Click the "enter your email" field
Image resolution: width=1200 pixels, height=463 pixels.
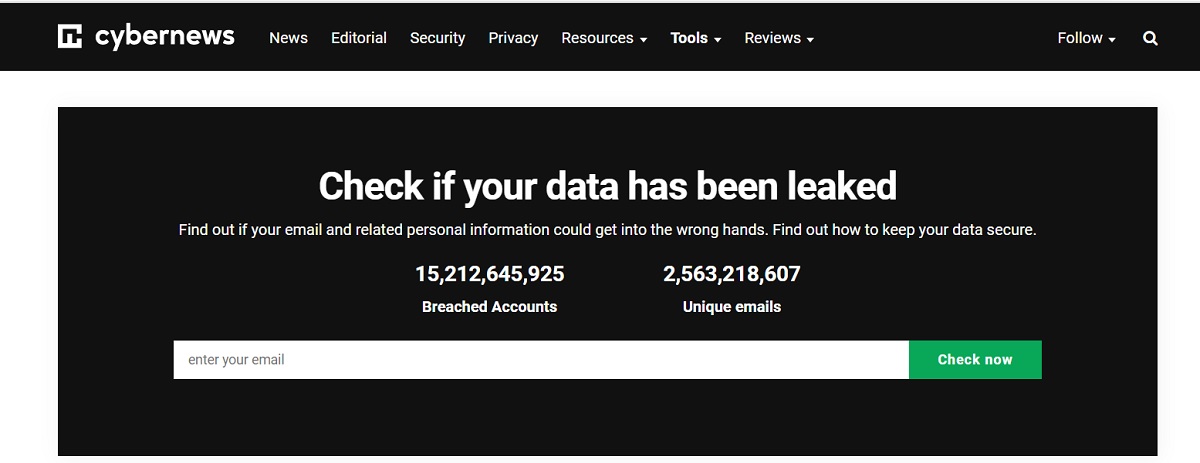pos(540,360)
